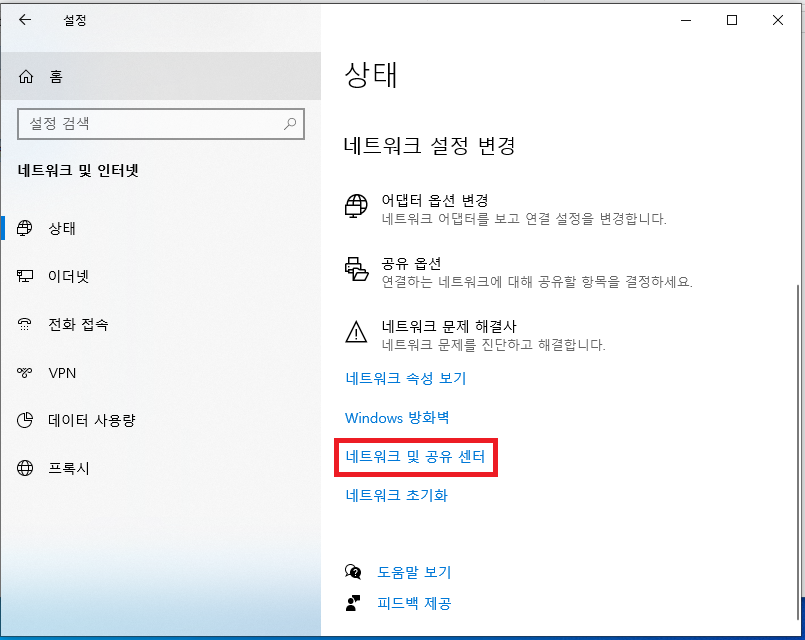Screen dimensions: 805x640
Task: Open the 상태 page in the sidebar
Action: [161, 228]
